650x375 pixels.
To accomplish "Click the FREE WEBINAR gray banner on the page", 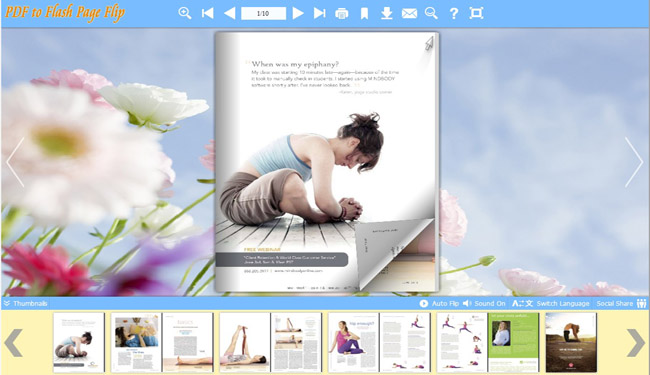I will pyautogui.click(x=281, y=259).
